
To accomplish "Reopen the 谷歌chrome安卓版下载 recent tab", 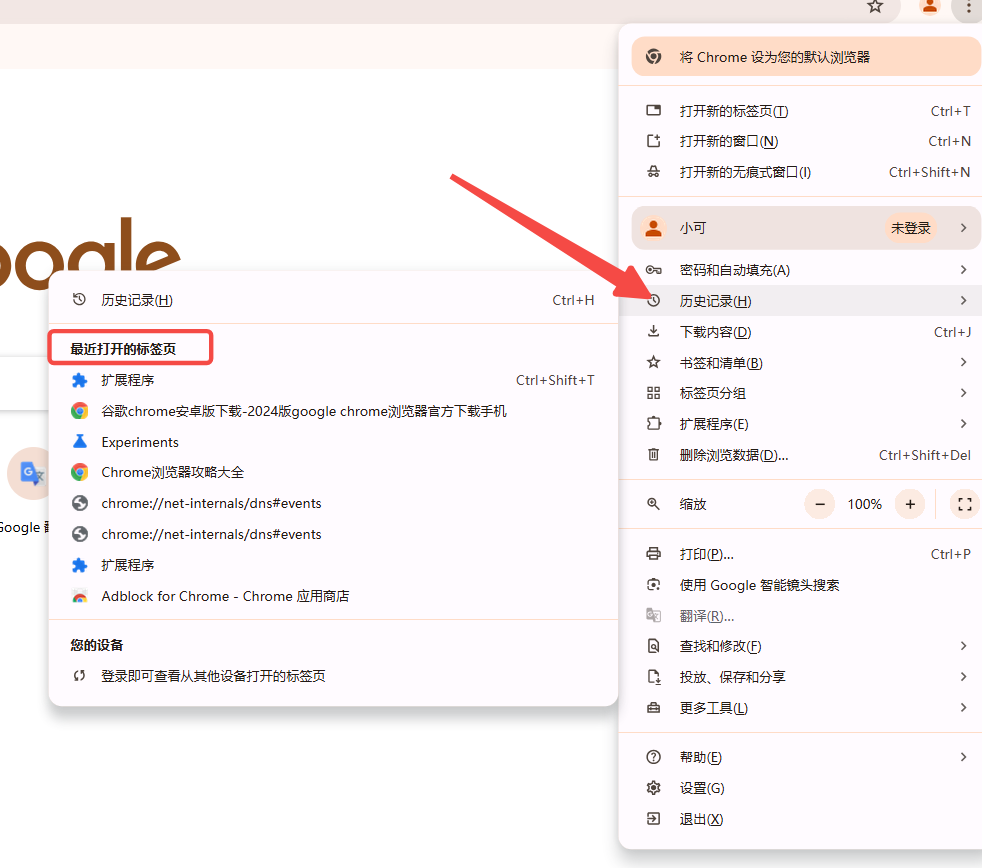I will 333,411.
